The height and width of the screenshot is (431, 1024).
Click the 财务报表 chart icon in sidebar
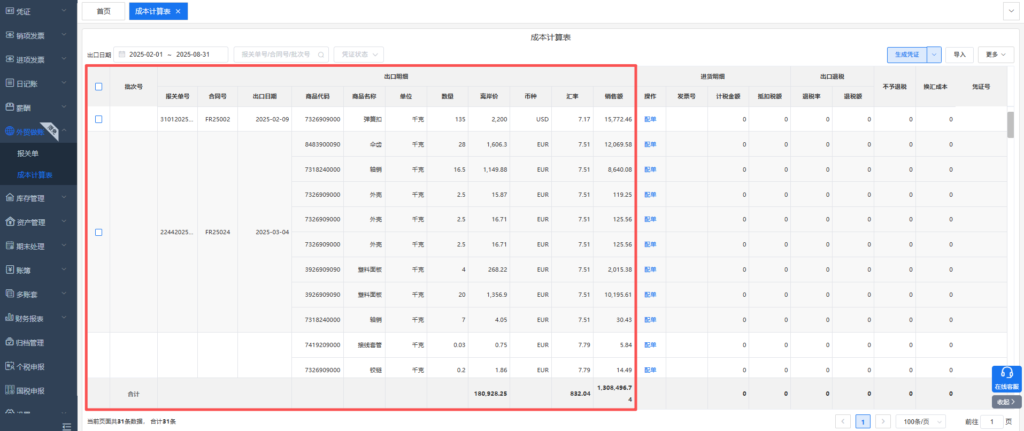pyautogui.click(x=9, y=318)
